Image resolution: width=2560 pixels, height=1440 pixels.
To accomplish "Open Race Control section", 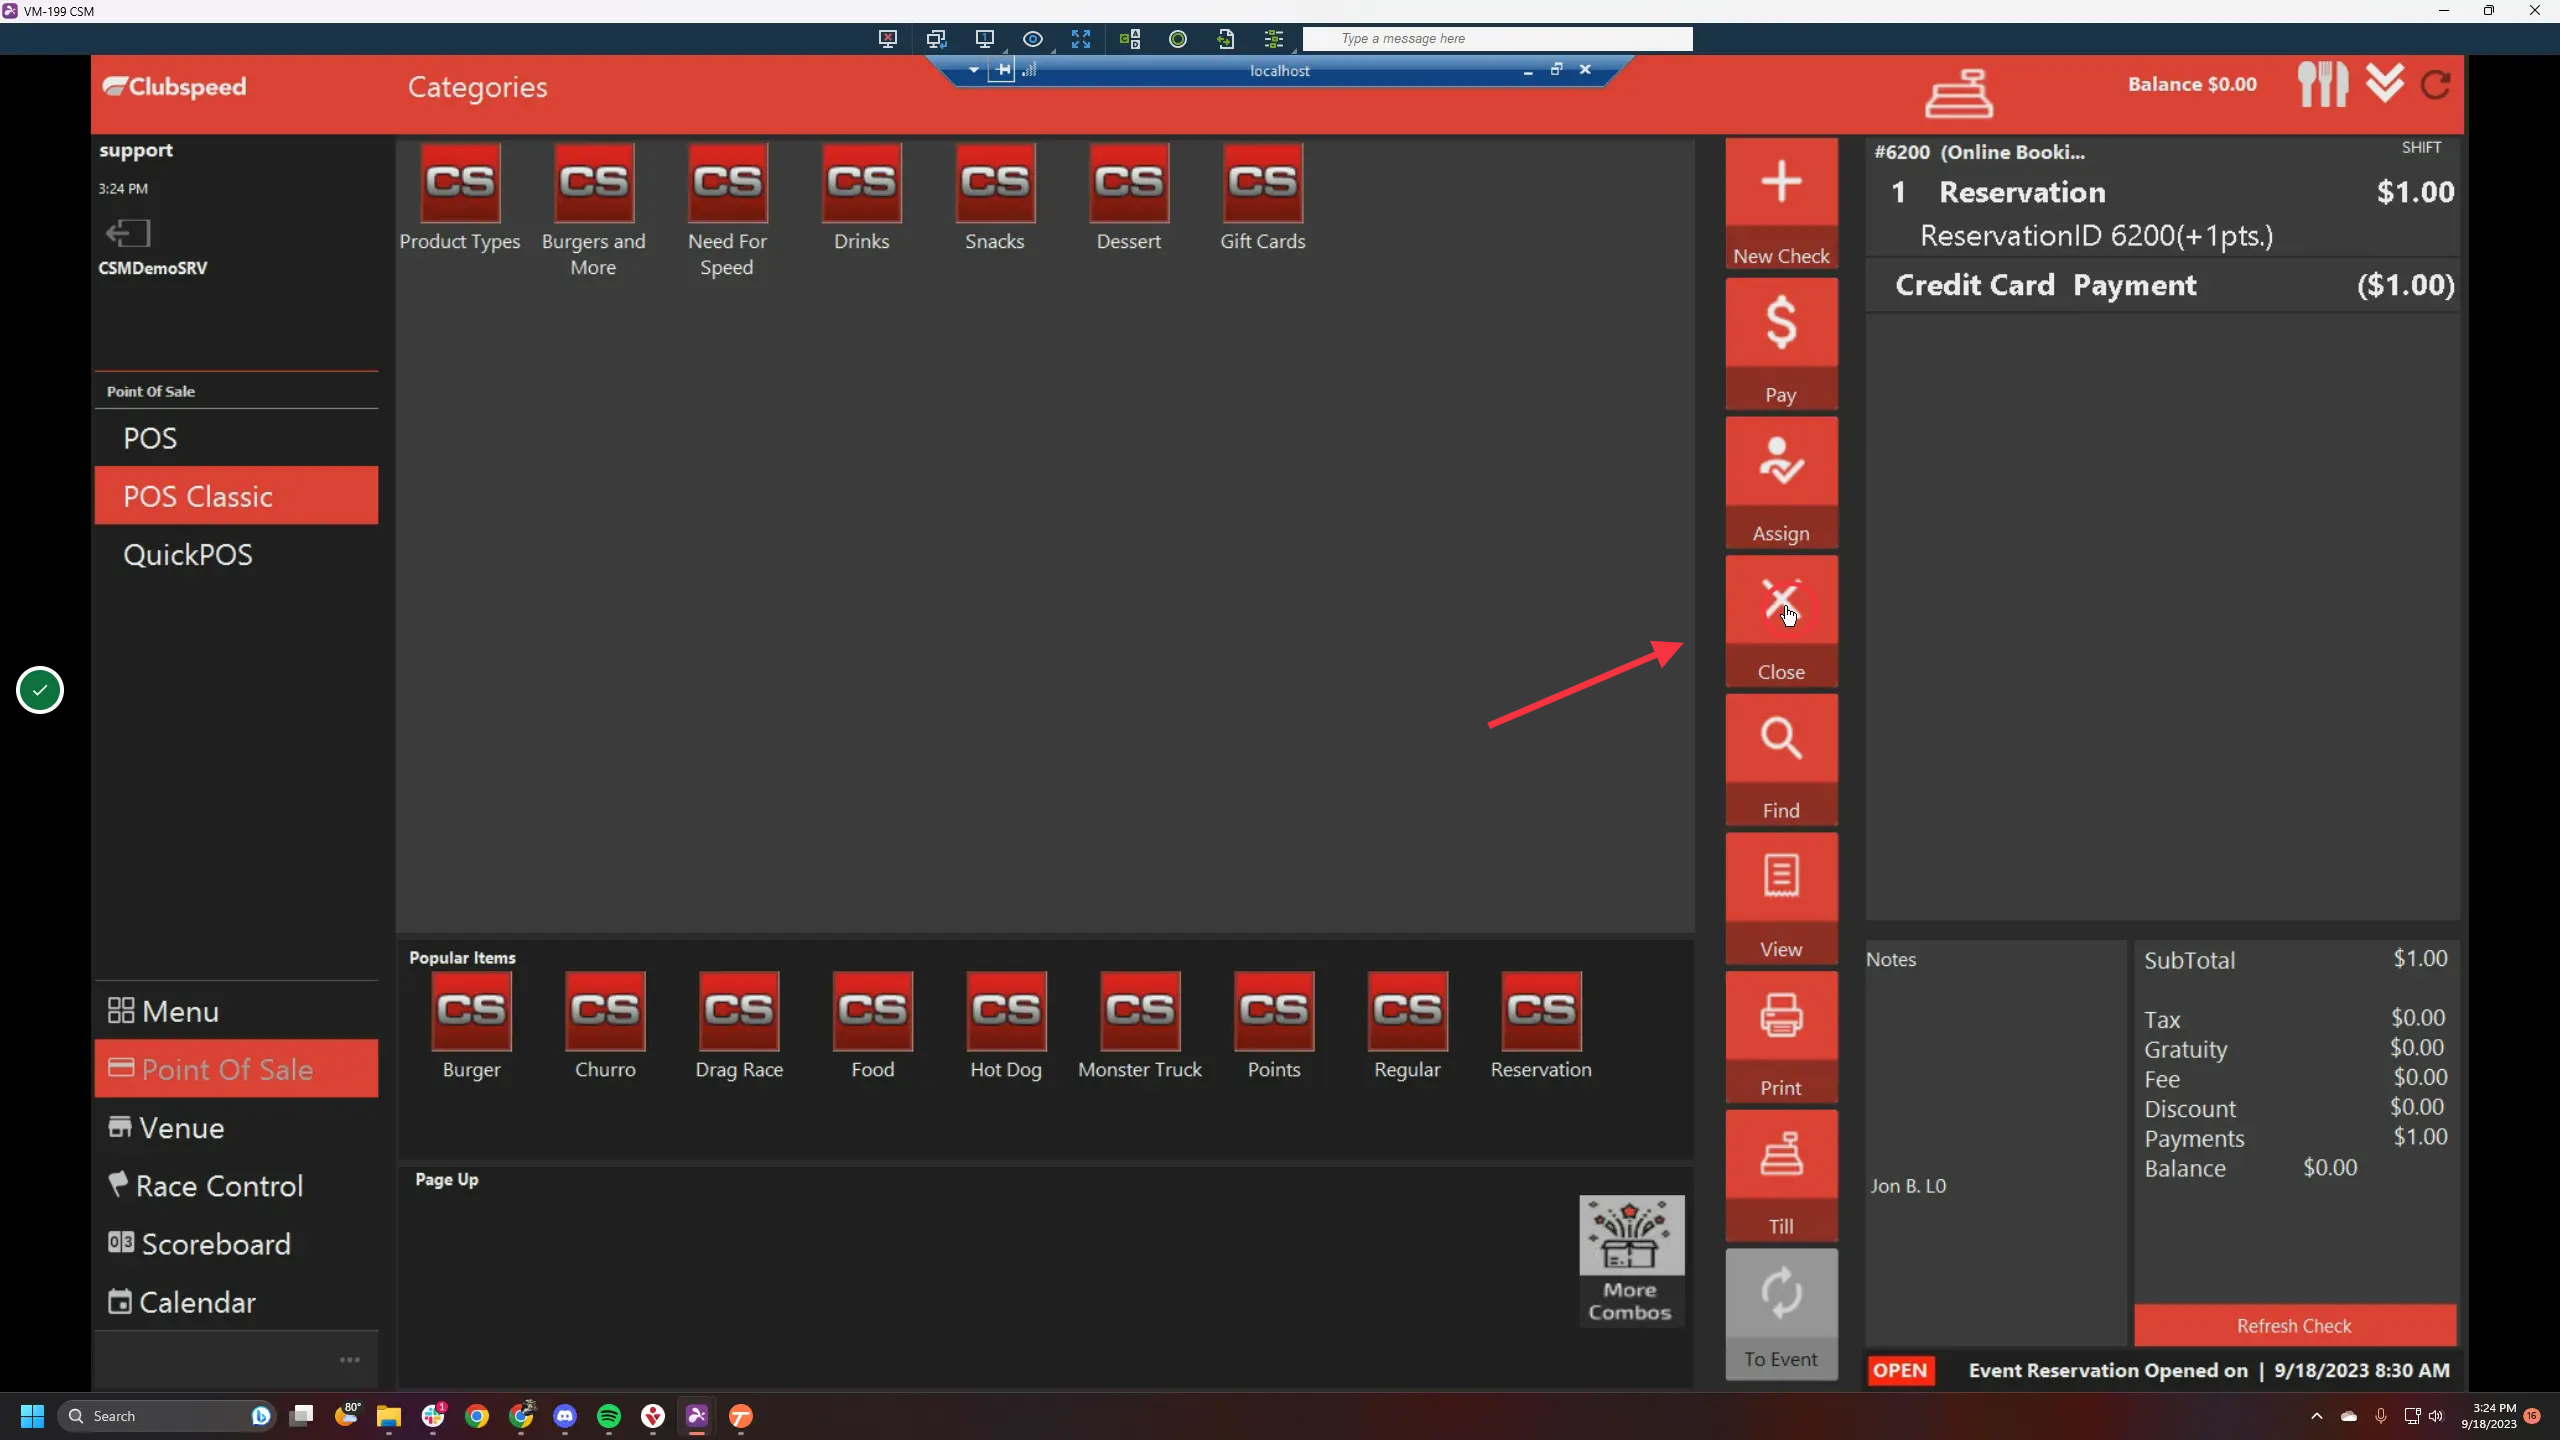I will click(x=236, y=1186).
